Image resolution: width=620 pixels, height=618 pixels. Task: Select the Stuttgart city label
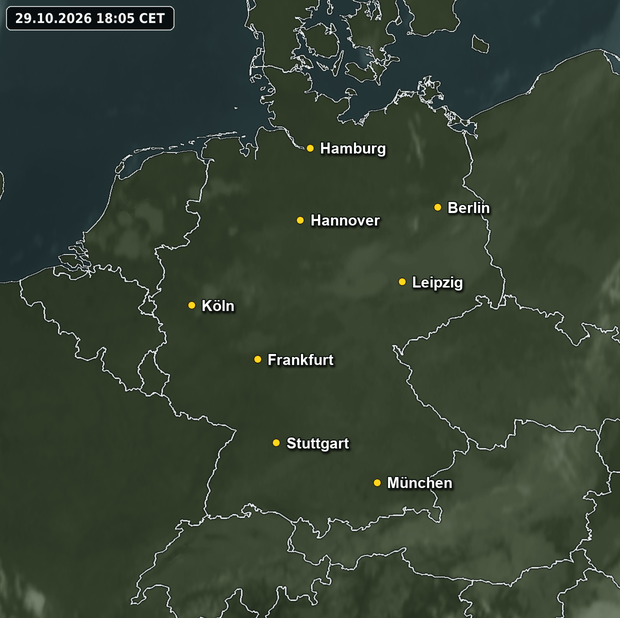click(318, 444)
